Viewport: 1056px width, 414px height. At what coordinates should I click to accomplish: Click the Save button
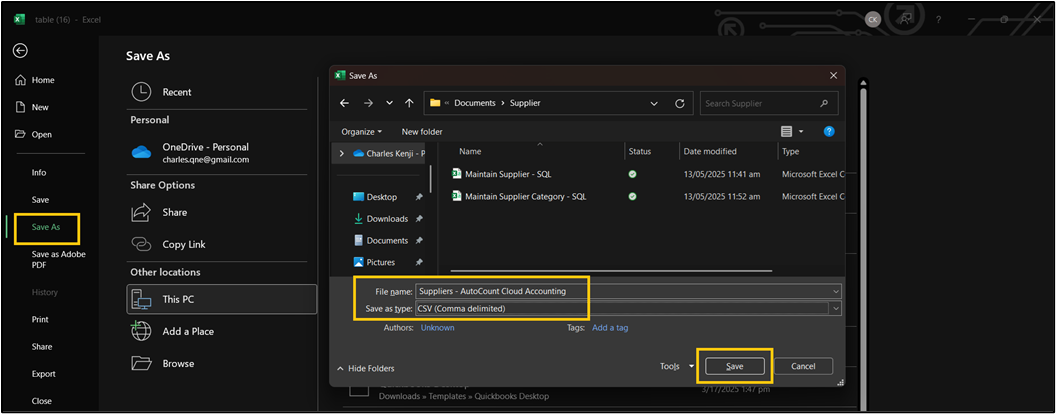click(x=735, y=366)
